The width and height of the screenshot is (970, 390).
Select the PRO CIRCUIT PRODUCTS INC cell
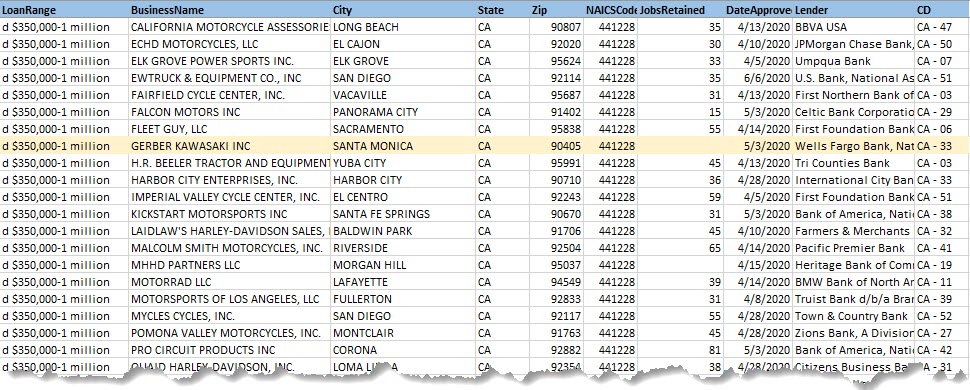230,350
